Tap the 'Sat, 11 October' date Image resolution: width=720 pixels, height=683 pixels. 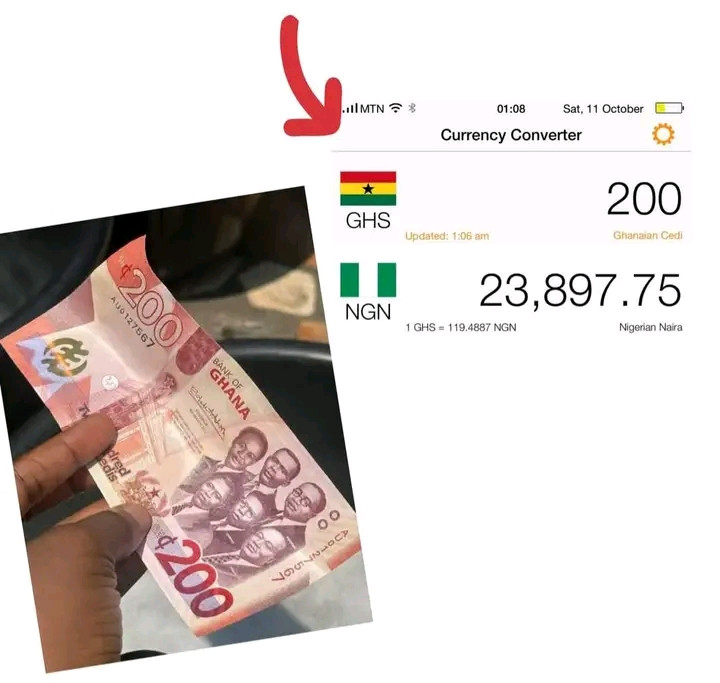[x=603, y=109]
